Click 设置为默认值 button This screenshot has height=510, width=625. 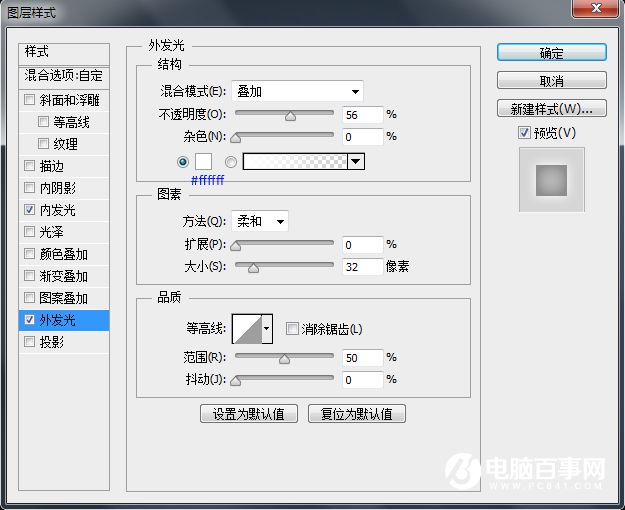click(249, 414)
